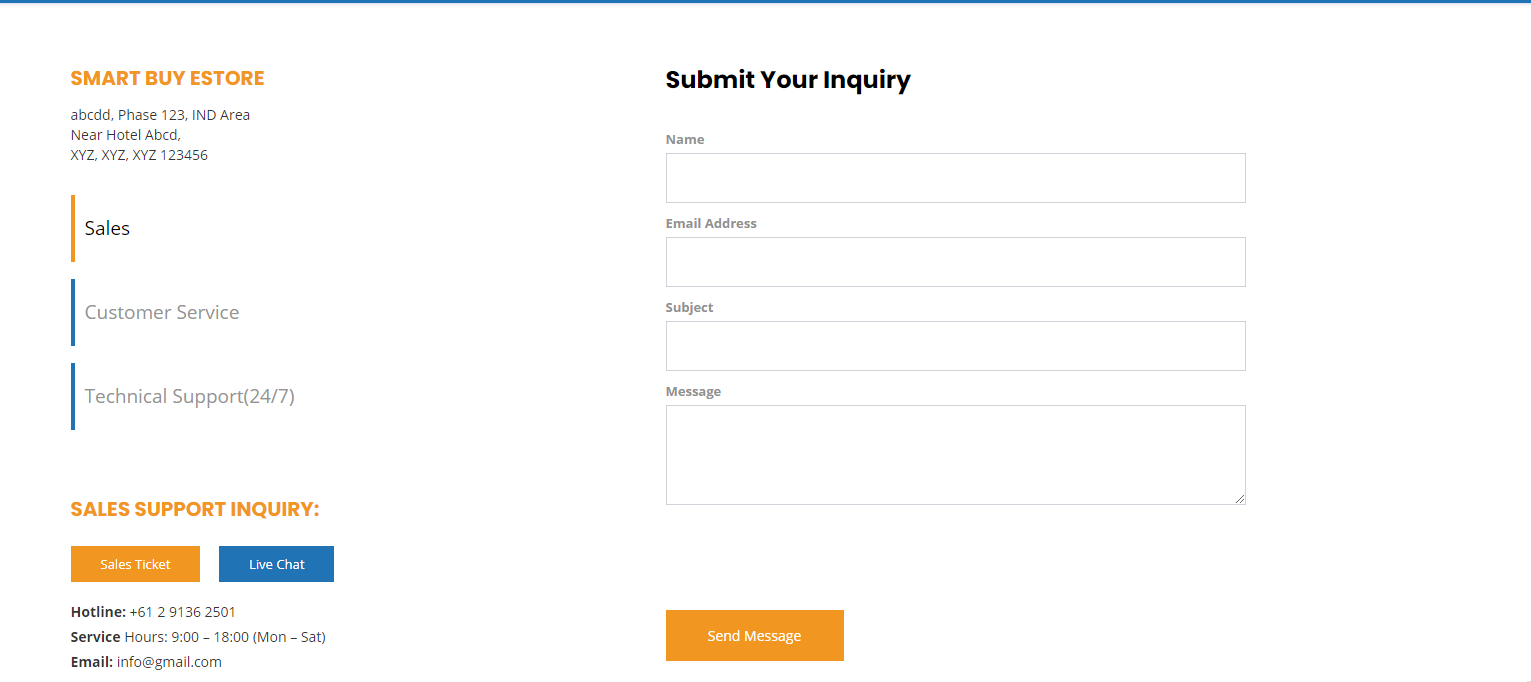This screenshot has width=1531, height=682.
Task: Click the Submit Your Inquiry heading
Action: pos(788,80)
